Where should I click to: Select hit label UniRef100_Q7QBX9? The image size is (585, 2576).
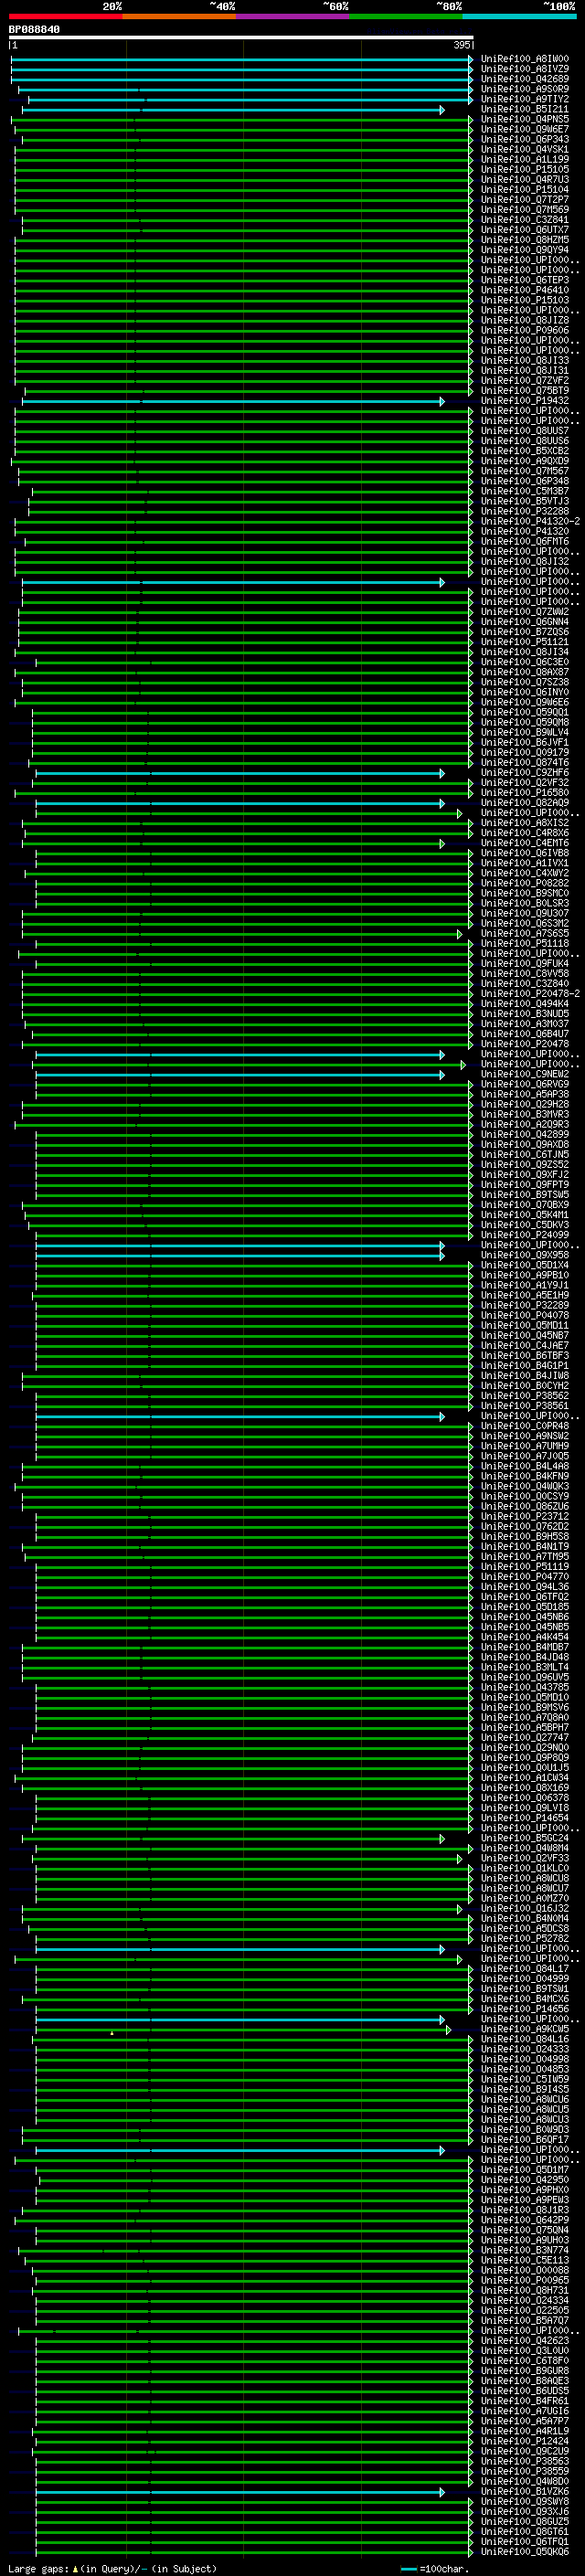pyautogui.click(x=525, y=1205)
